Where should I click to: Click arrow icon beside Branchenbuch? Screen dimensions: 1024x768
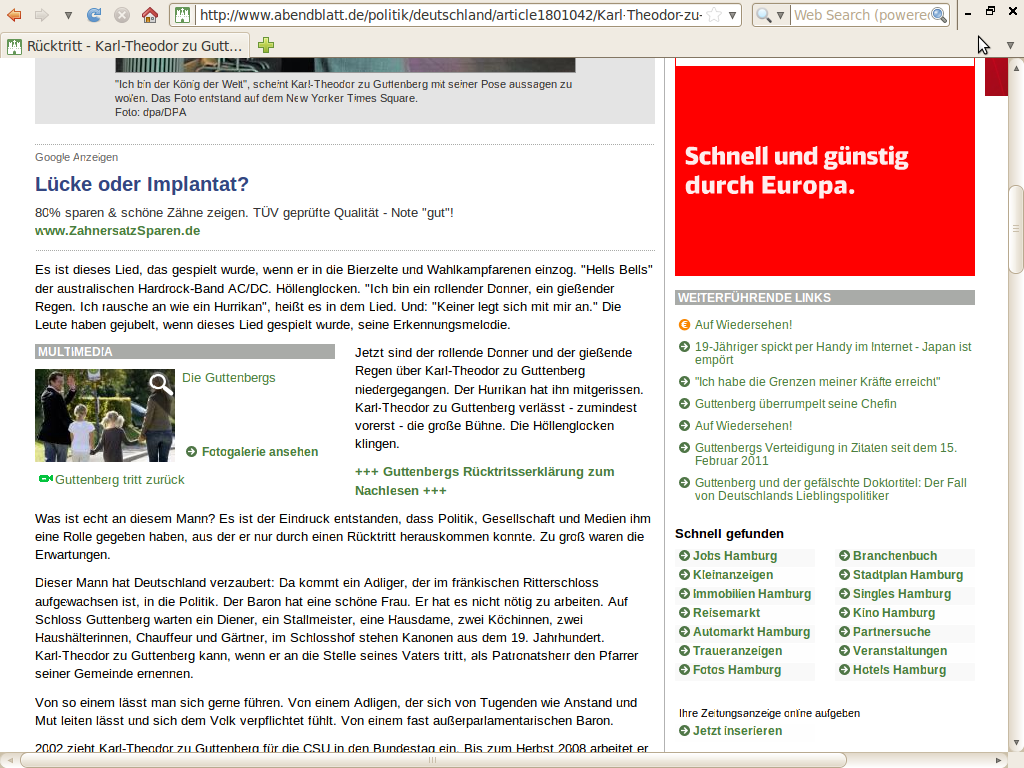[x=844, y=556]
